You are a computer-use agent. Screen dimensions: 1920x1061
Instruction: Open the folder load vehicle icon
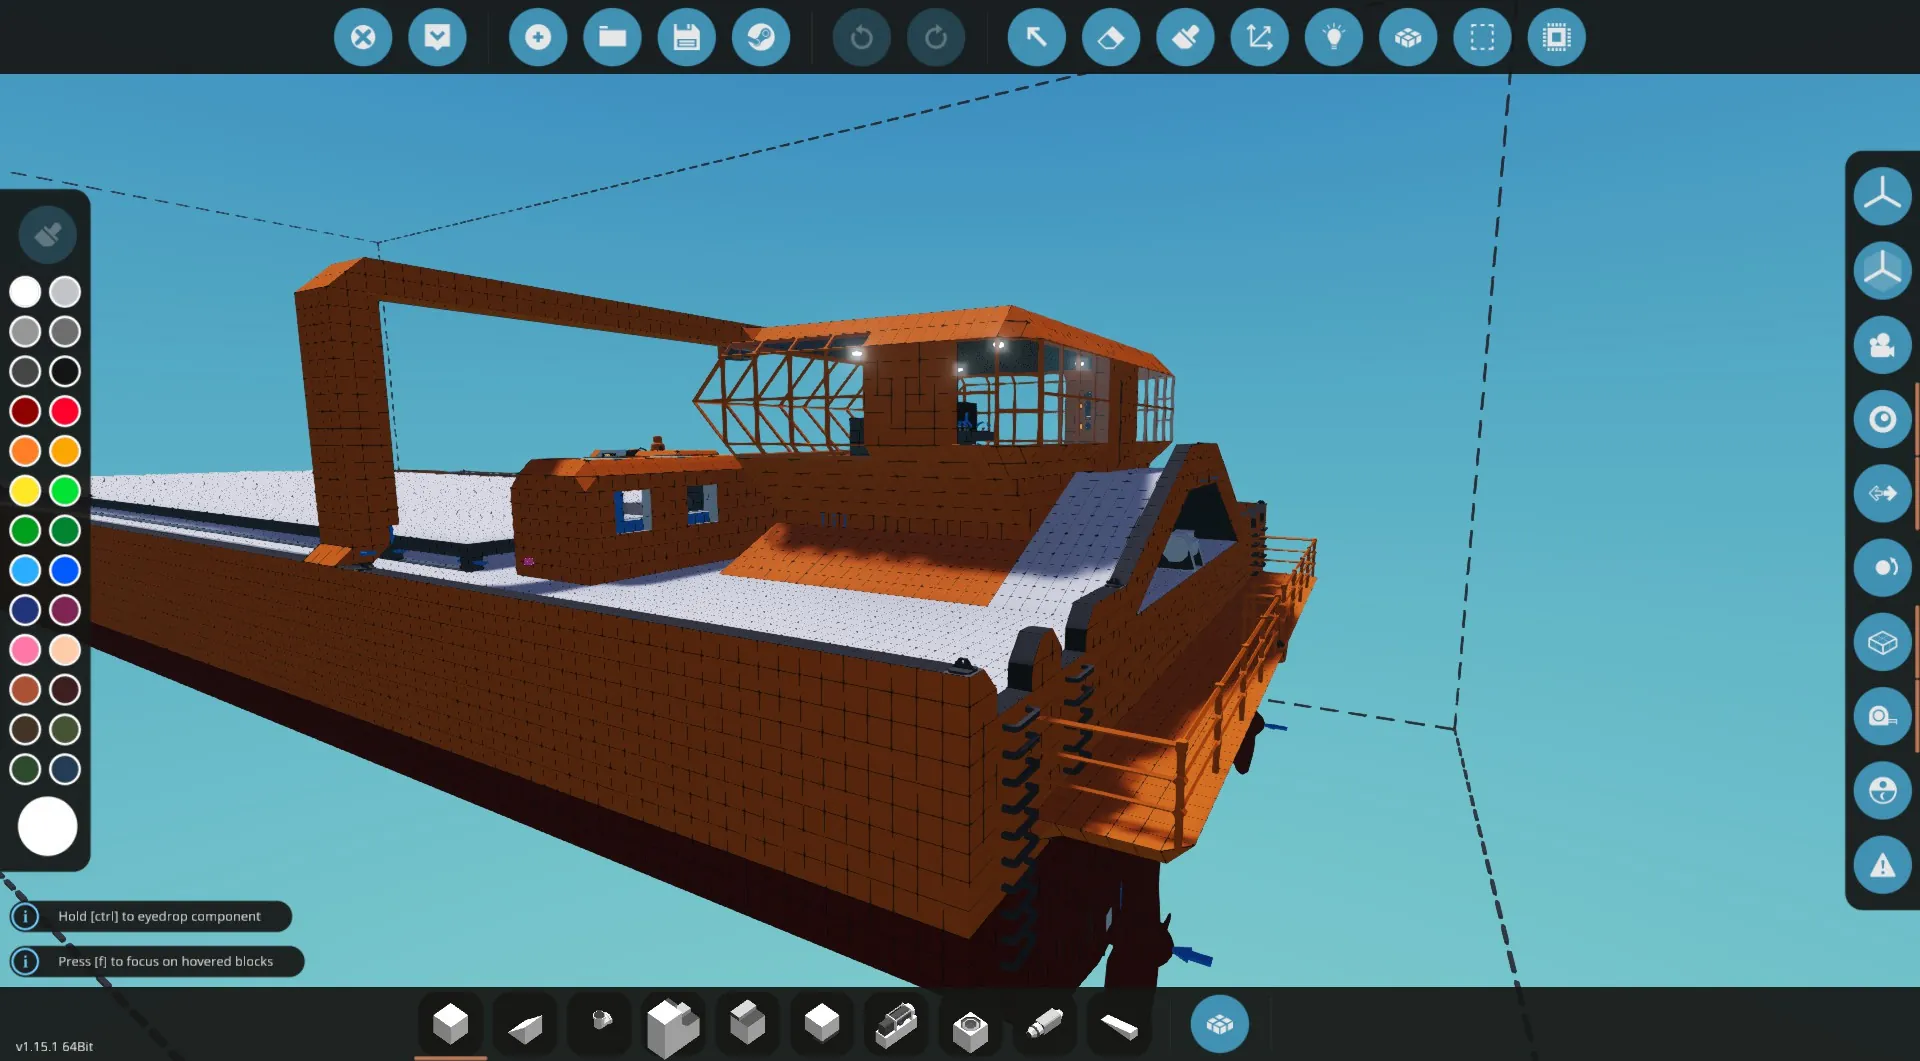[x=612, y=38]
